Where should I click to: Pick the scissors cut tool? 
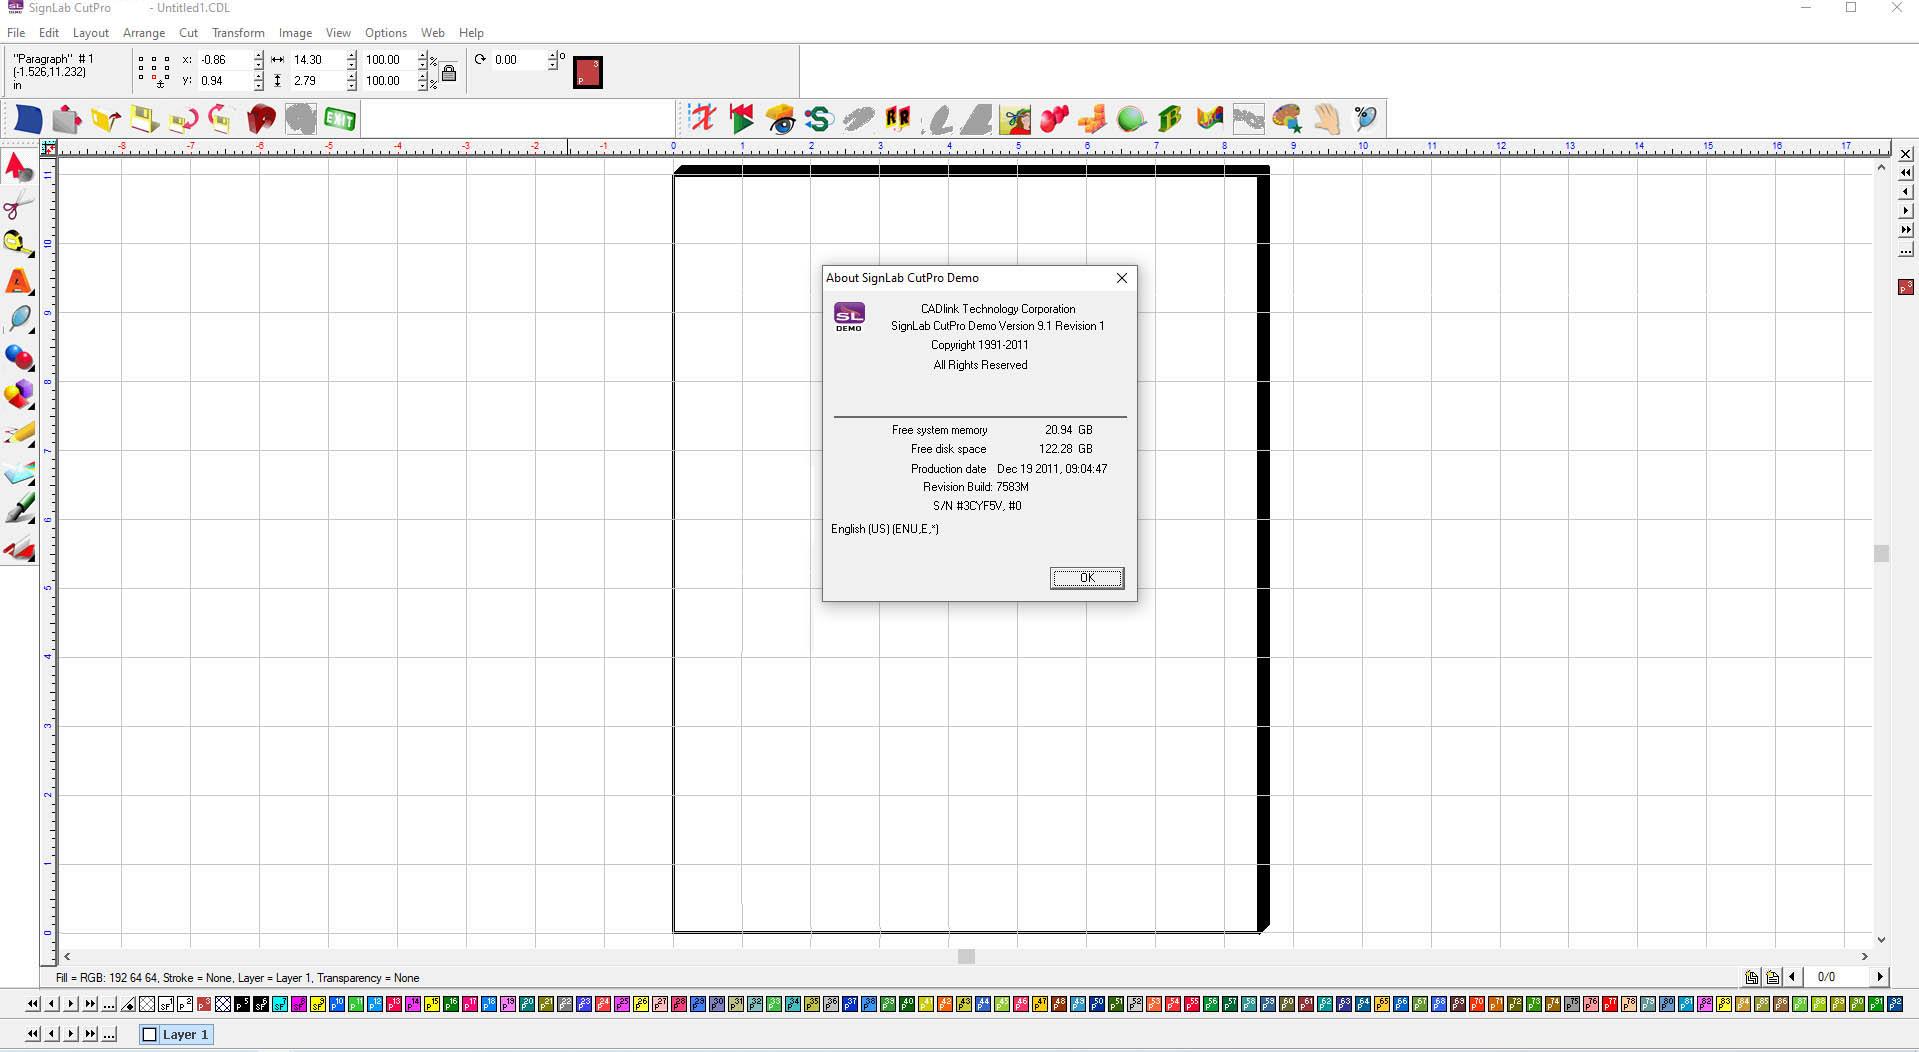pyautogui.click(x=18, y=206)
